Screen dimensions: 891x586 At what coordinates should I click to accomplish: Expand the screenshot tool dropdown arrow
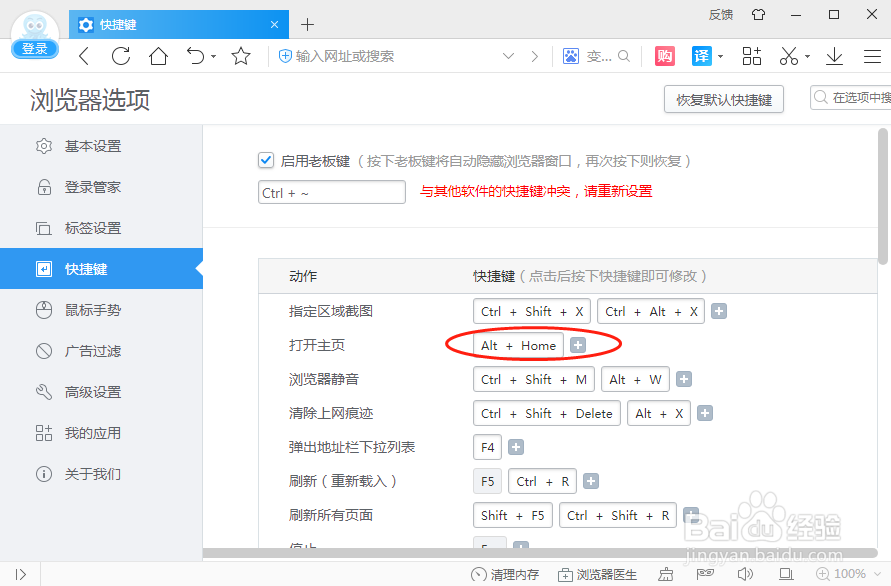[x=807, y=56]
